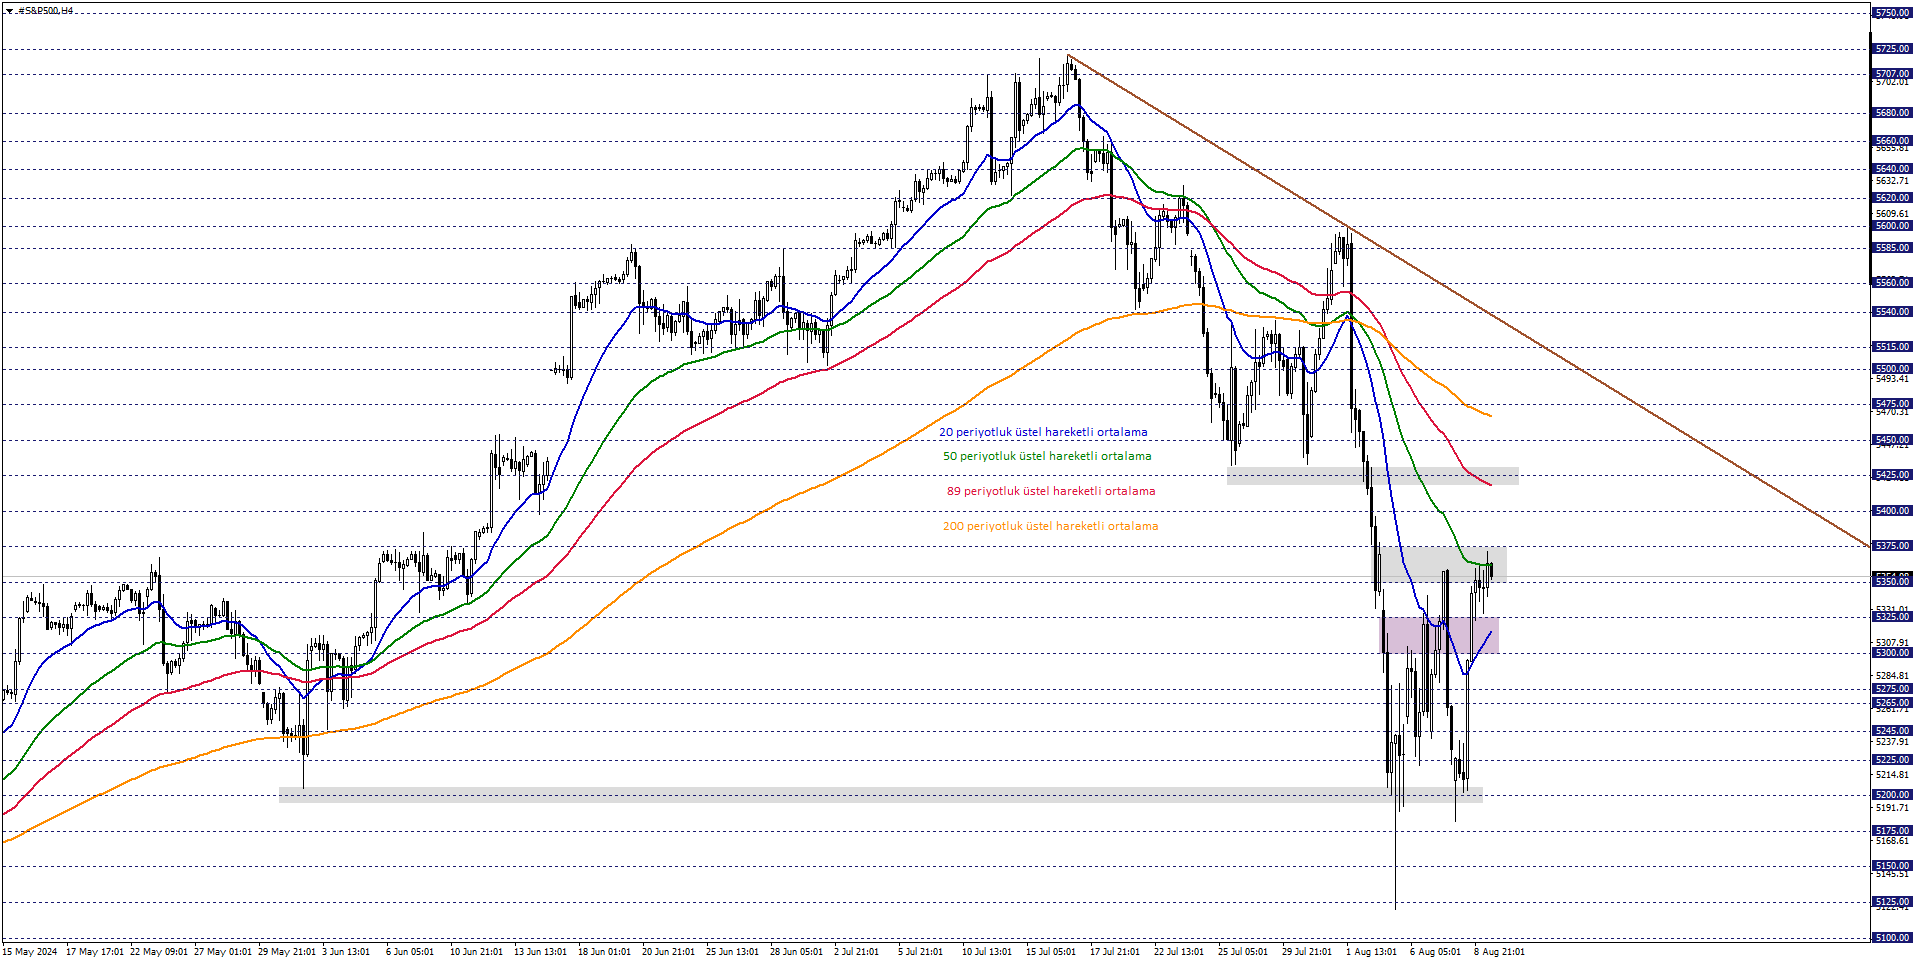Viewport: 1916px width, 963px height.
Task: Click the 29 Jul 21:01 time label
Action: [x=1307, y=952]
